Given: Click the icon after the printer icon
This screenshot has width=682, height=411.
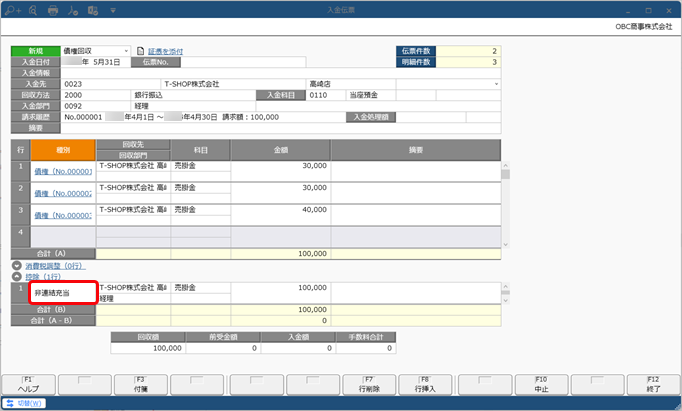Looking at the screenshot, I should [73, 10].
